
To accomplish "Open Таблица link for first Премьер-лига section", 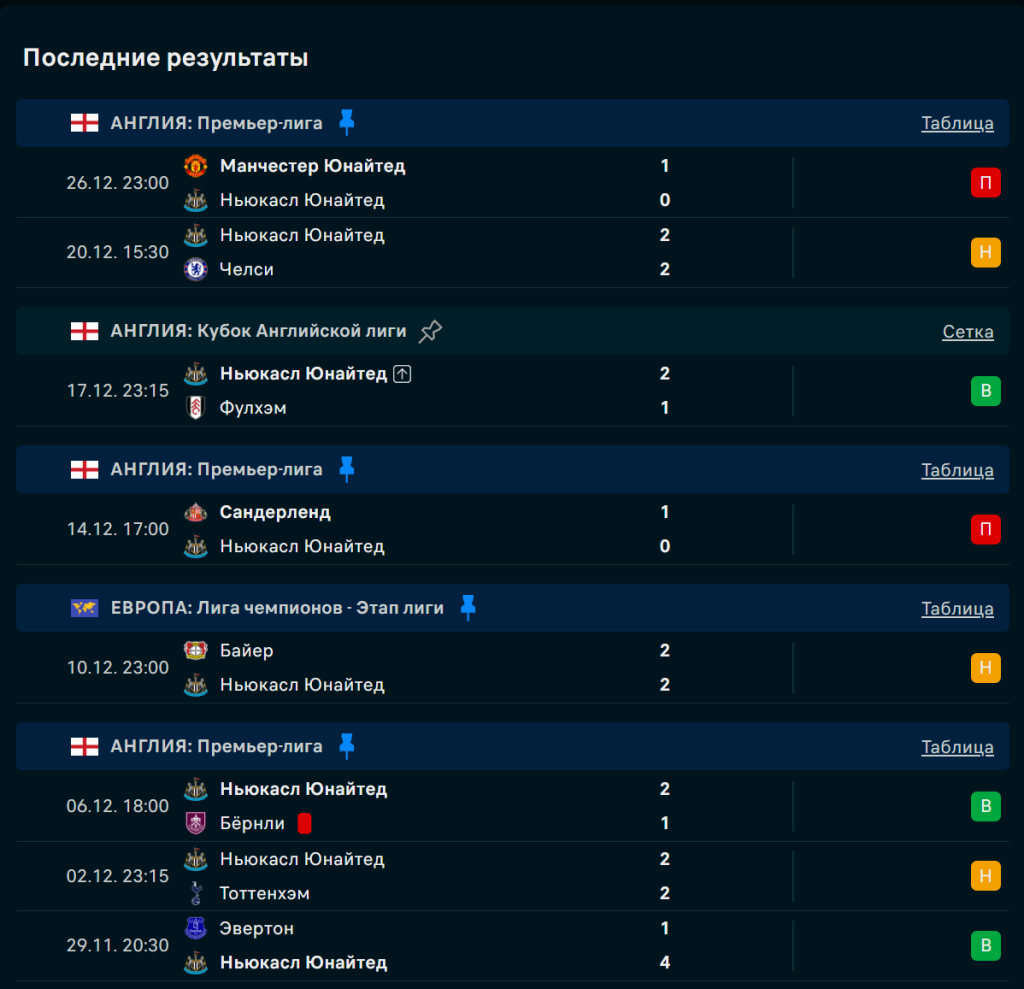I will [957, 123].
